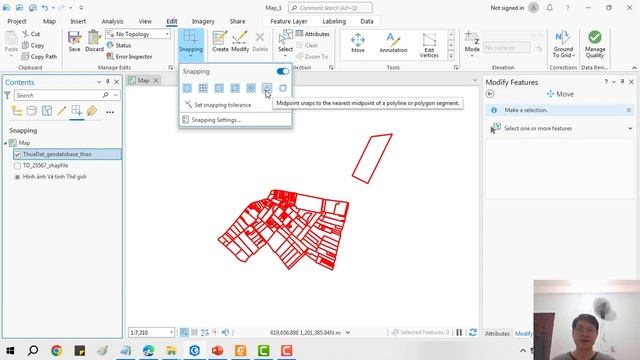The image size is (640, 360).
Task: Go back in Modify Features pane
Action: point(490,94)
